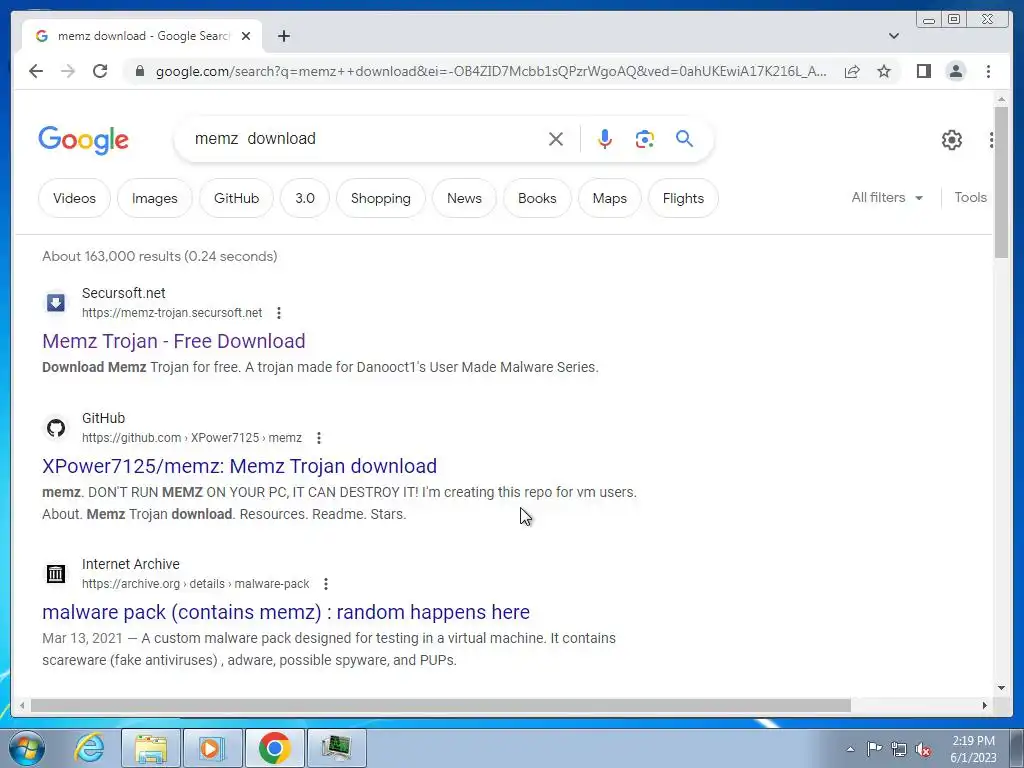The height and width of the screenshot is (768, 1024).
Task: Select the 3.0 filter chip
Action: tap(305, 198)
